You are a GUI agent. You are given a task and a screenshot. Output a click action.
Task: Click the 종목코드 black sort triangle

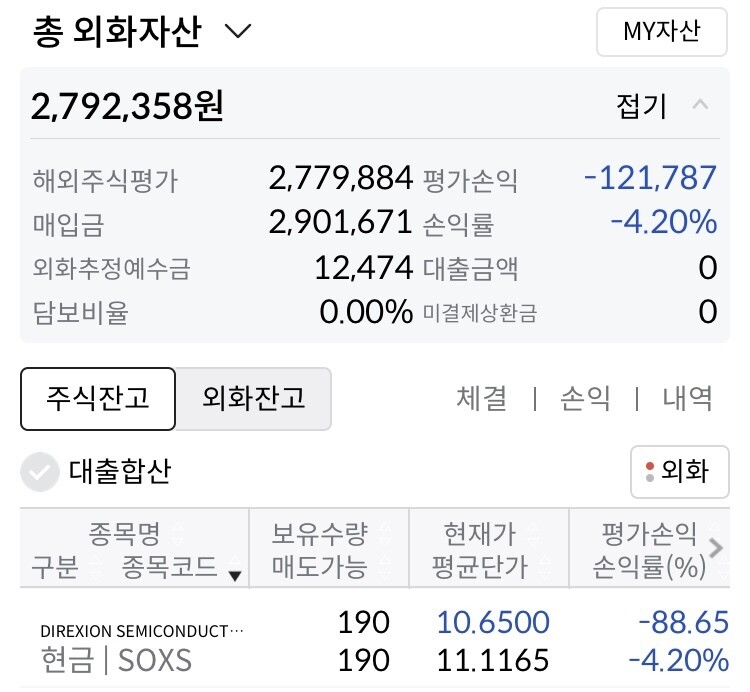pos(234,575)
